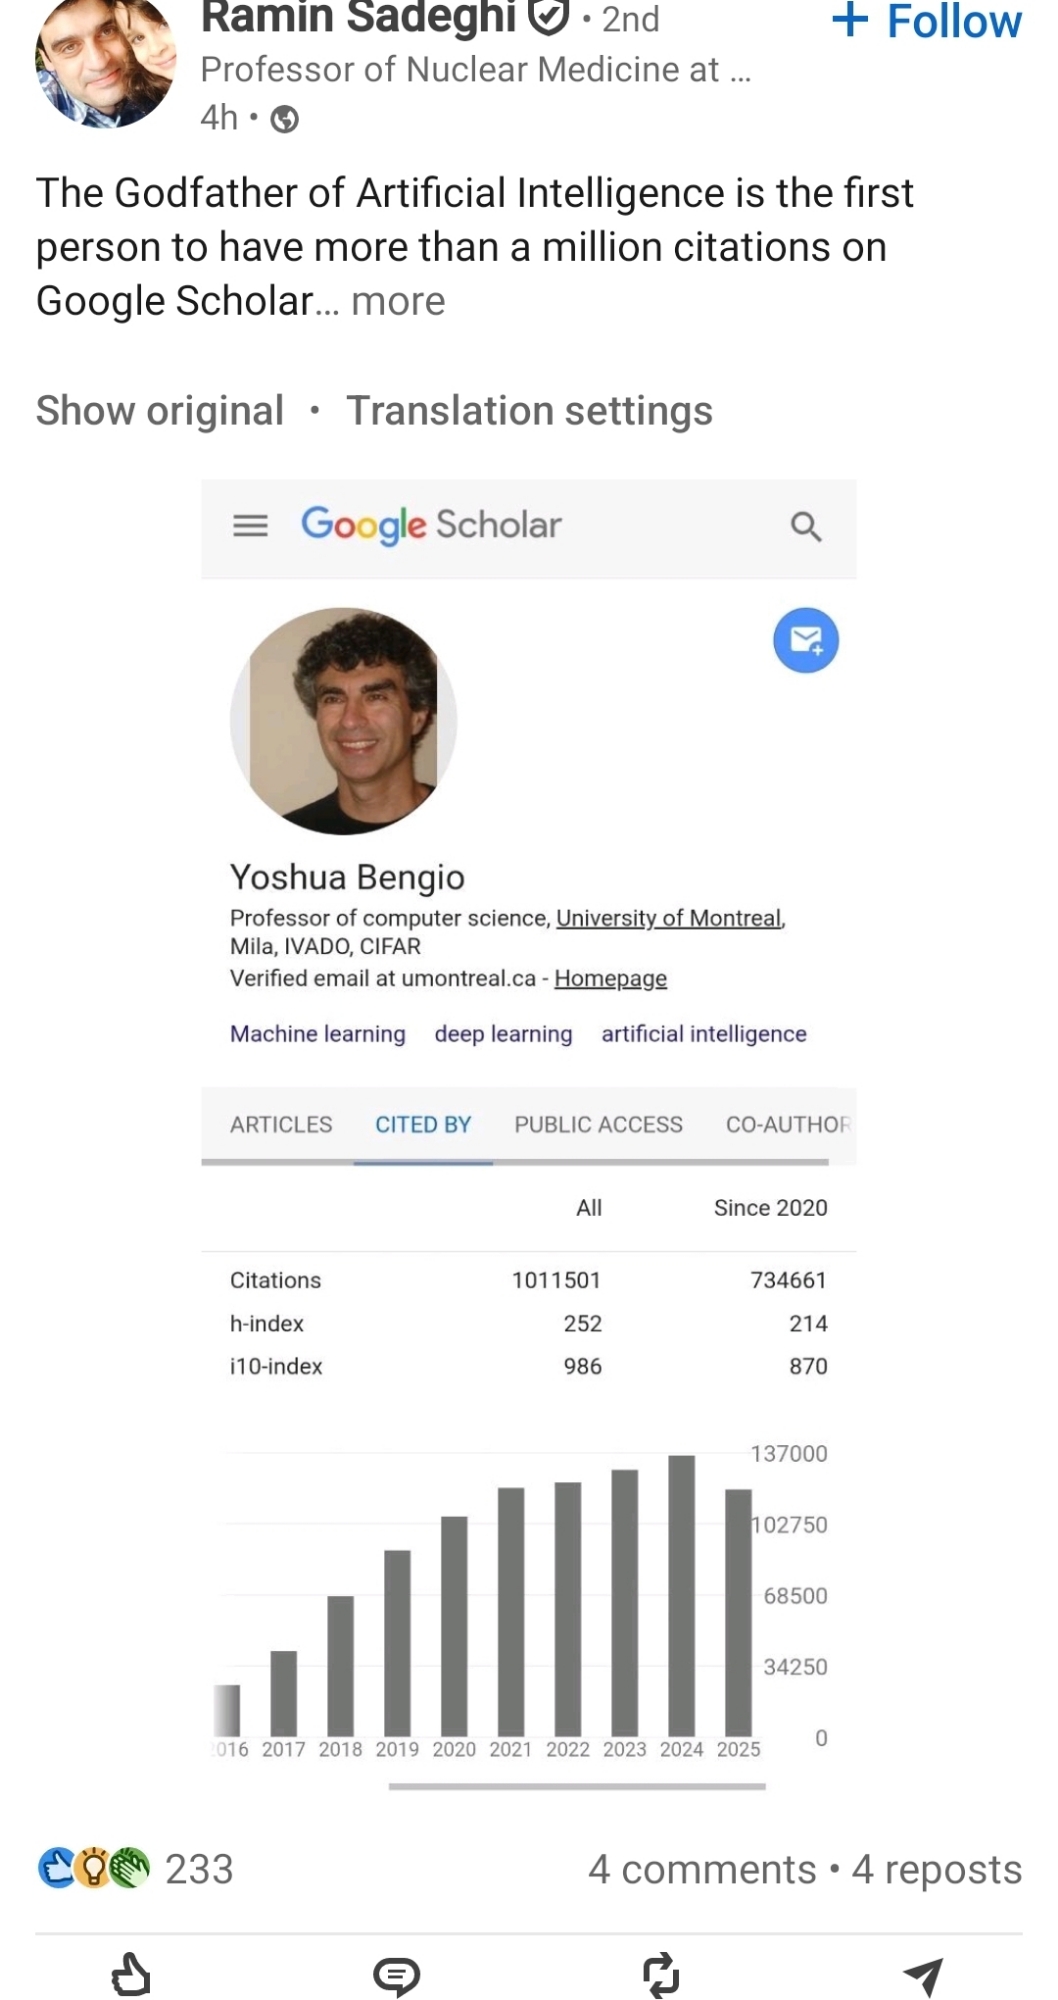This screenshot has height=2000, width=1058.
Task: Tap the repost arrows icon
Action: click(x=660, y=1975)
